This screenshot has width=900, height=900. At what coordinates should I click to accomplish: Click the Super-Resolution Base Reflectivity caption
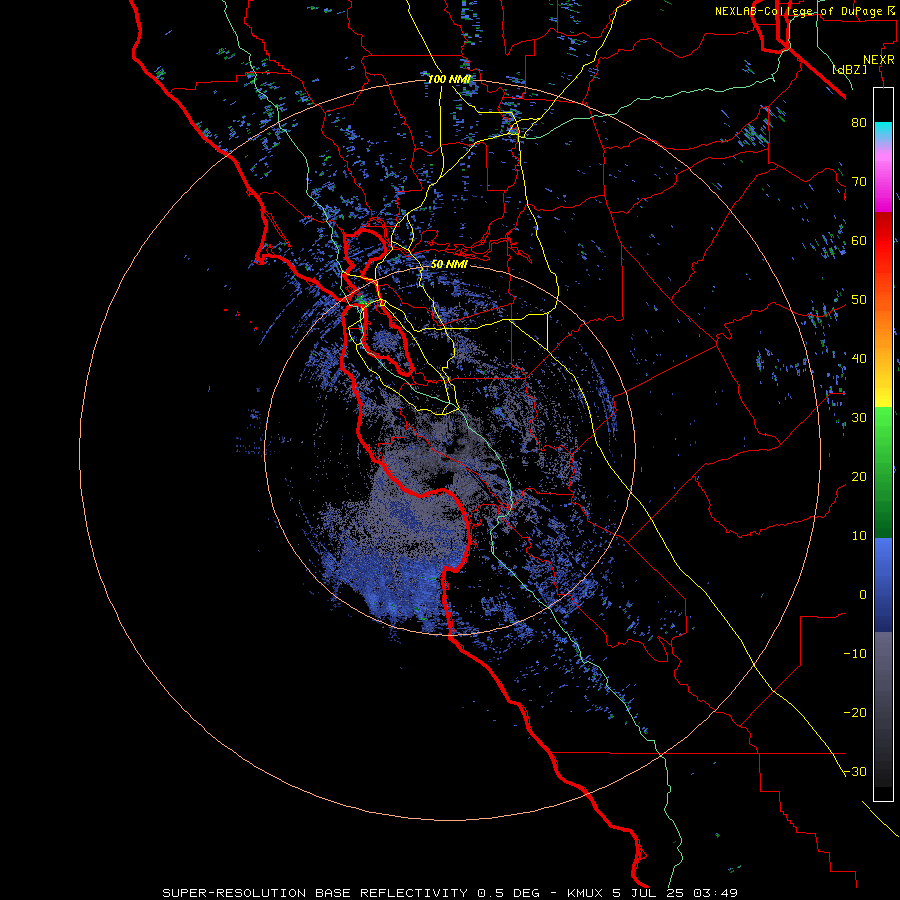coord(450,893)
